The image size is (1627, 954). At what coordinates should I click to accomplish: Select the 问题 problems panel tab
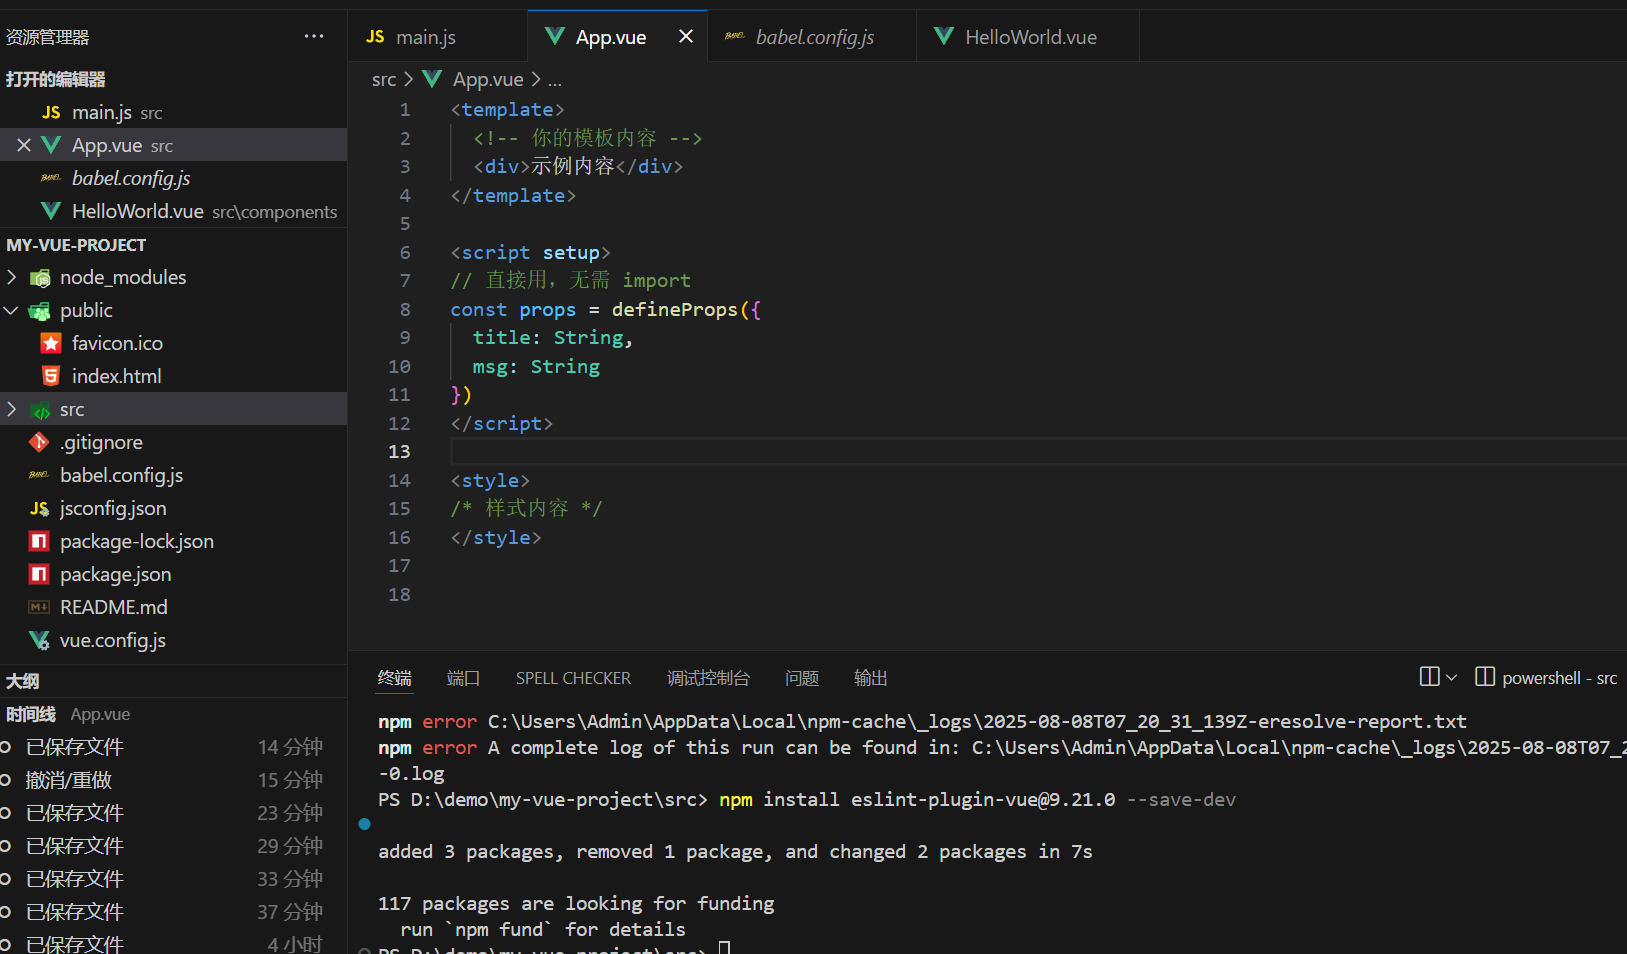(802, 678)
